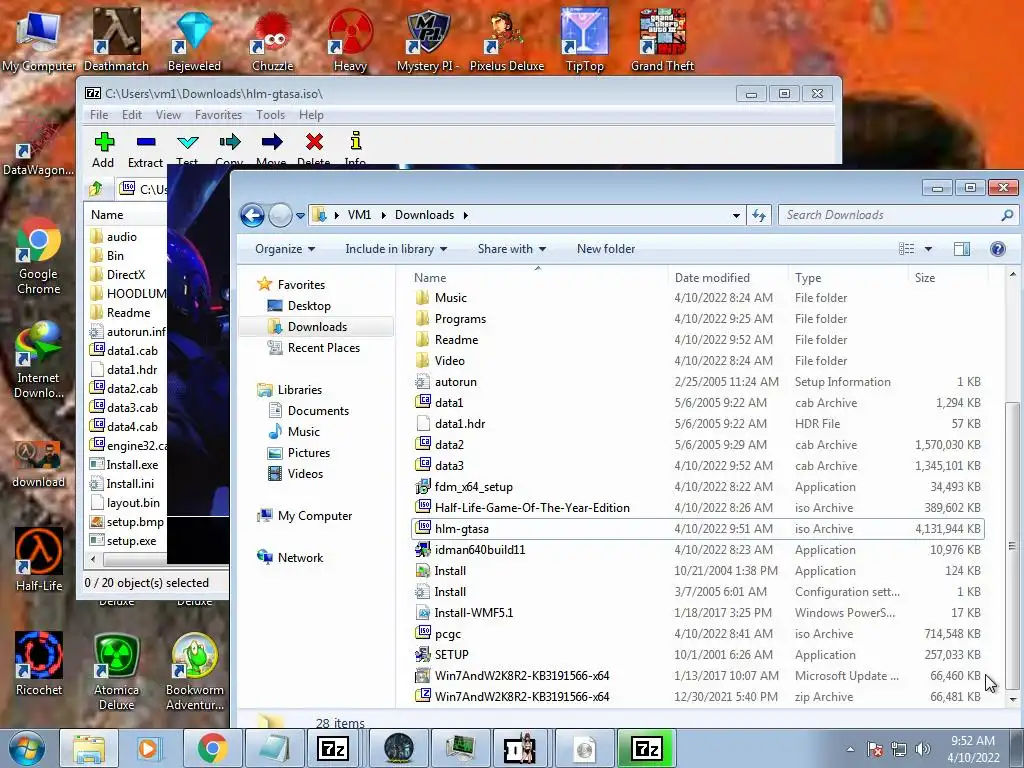
Task: Select the Half-Life-Game-Of-The-Year-Edition file
Action: [697, 508]
